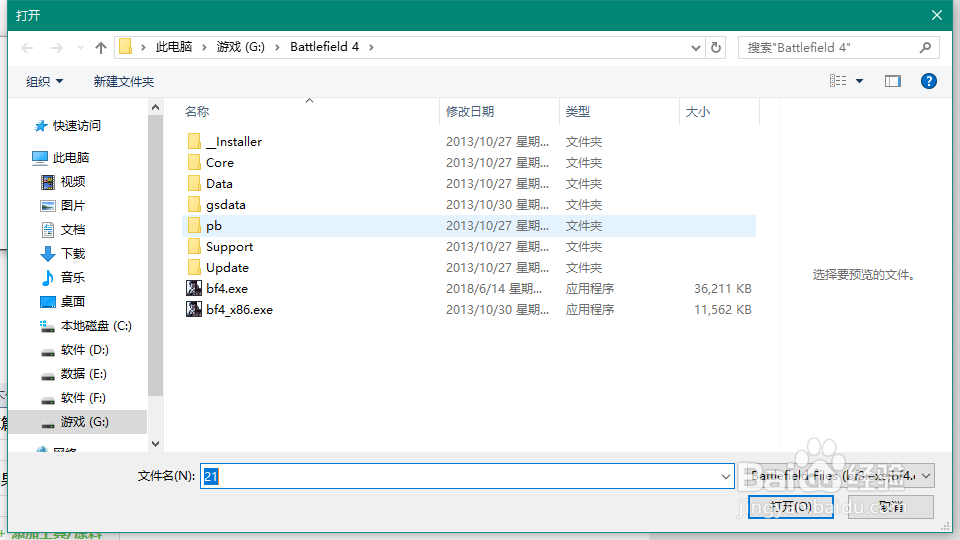
Task: Click Battlefield 4 breadcrumb segment
Action: point(324,47)
